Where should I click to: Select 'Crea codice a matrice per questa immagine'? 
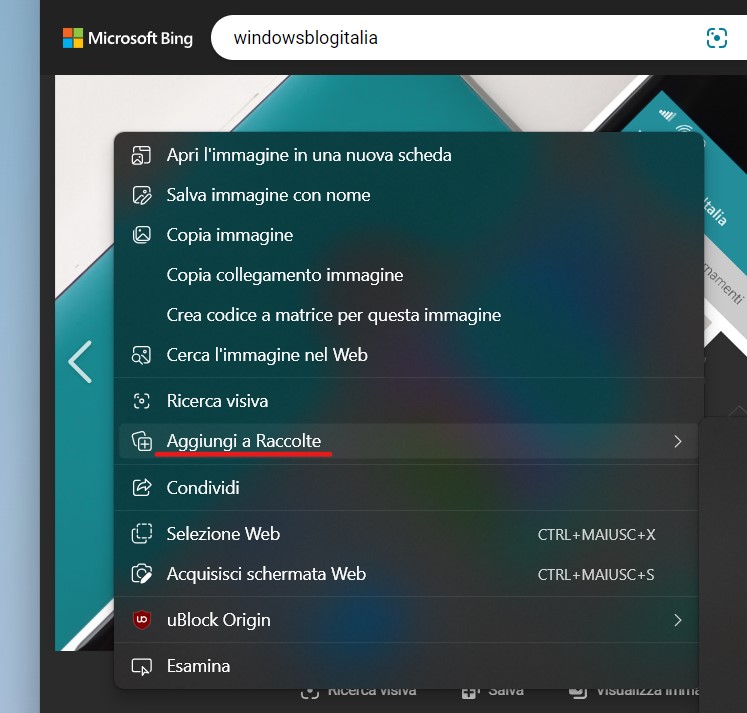click(x=409, y=315)
